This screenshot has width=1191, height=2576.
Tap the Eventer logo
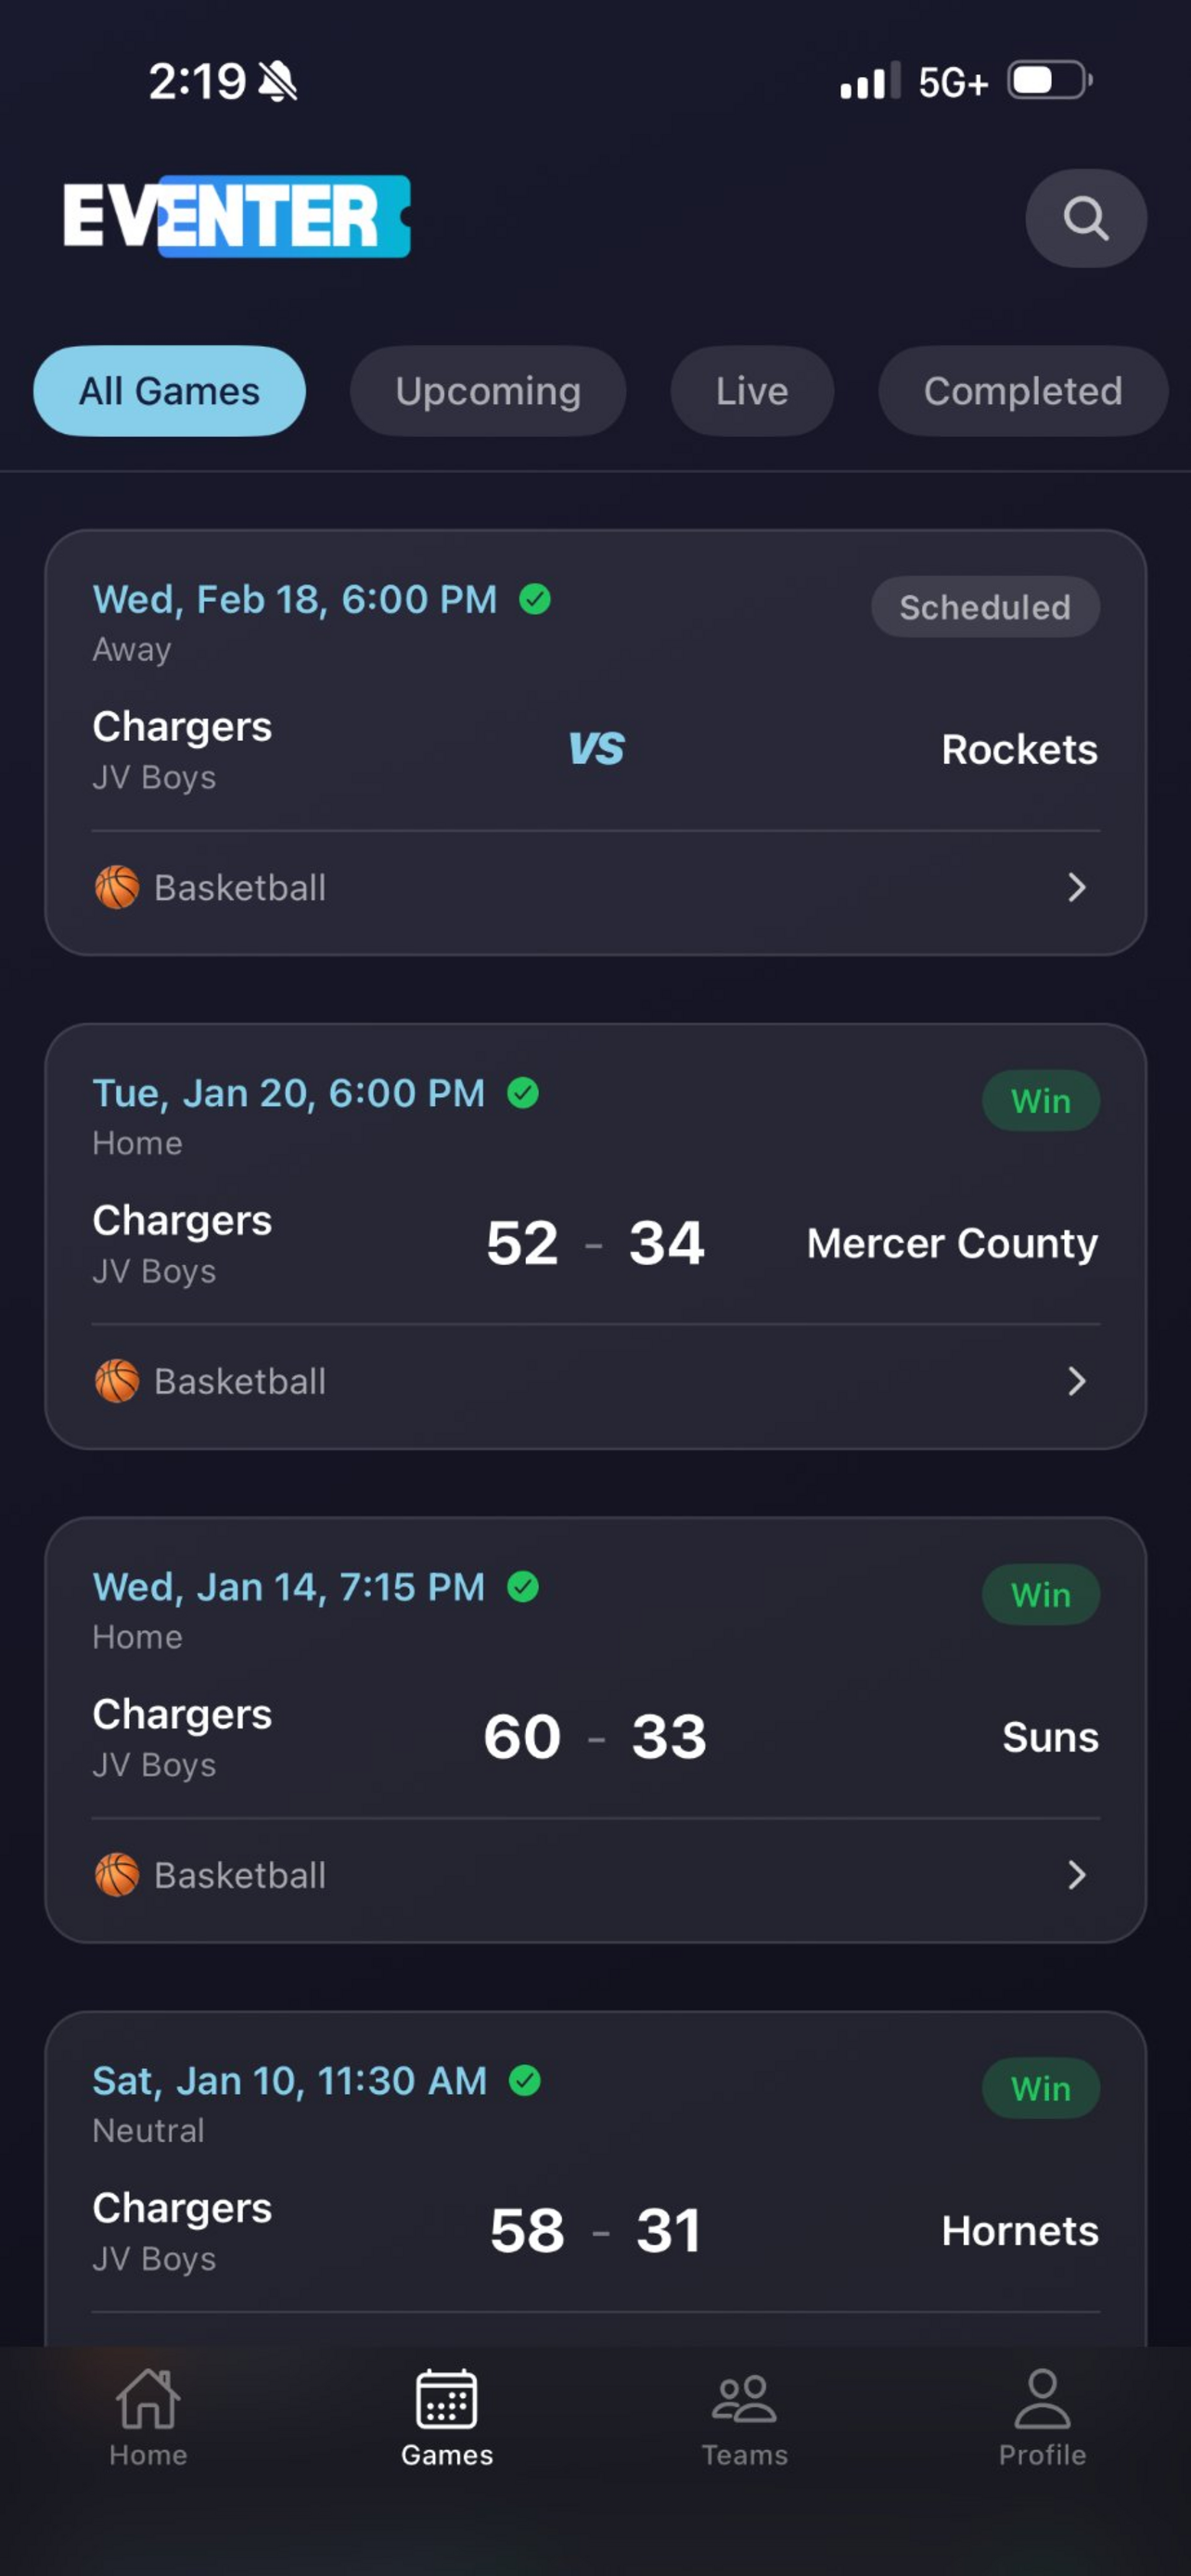[237, 216]
